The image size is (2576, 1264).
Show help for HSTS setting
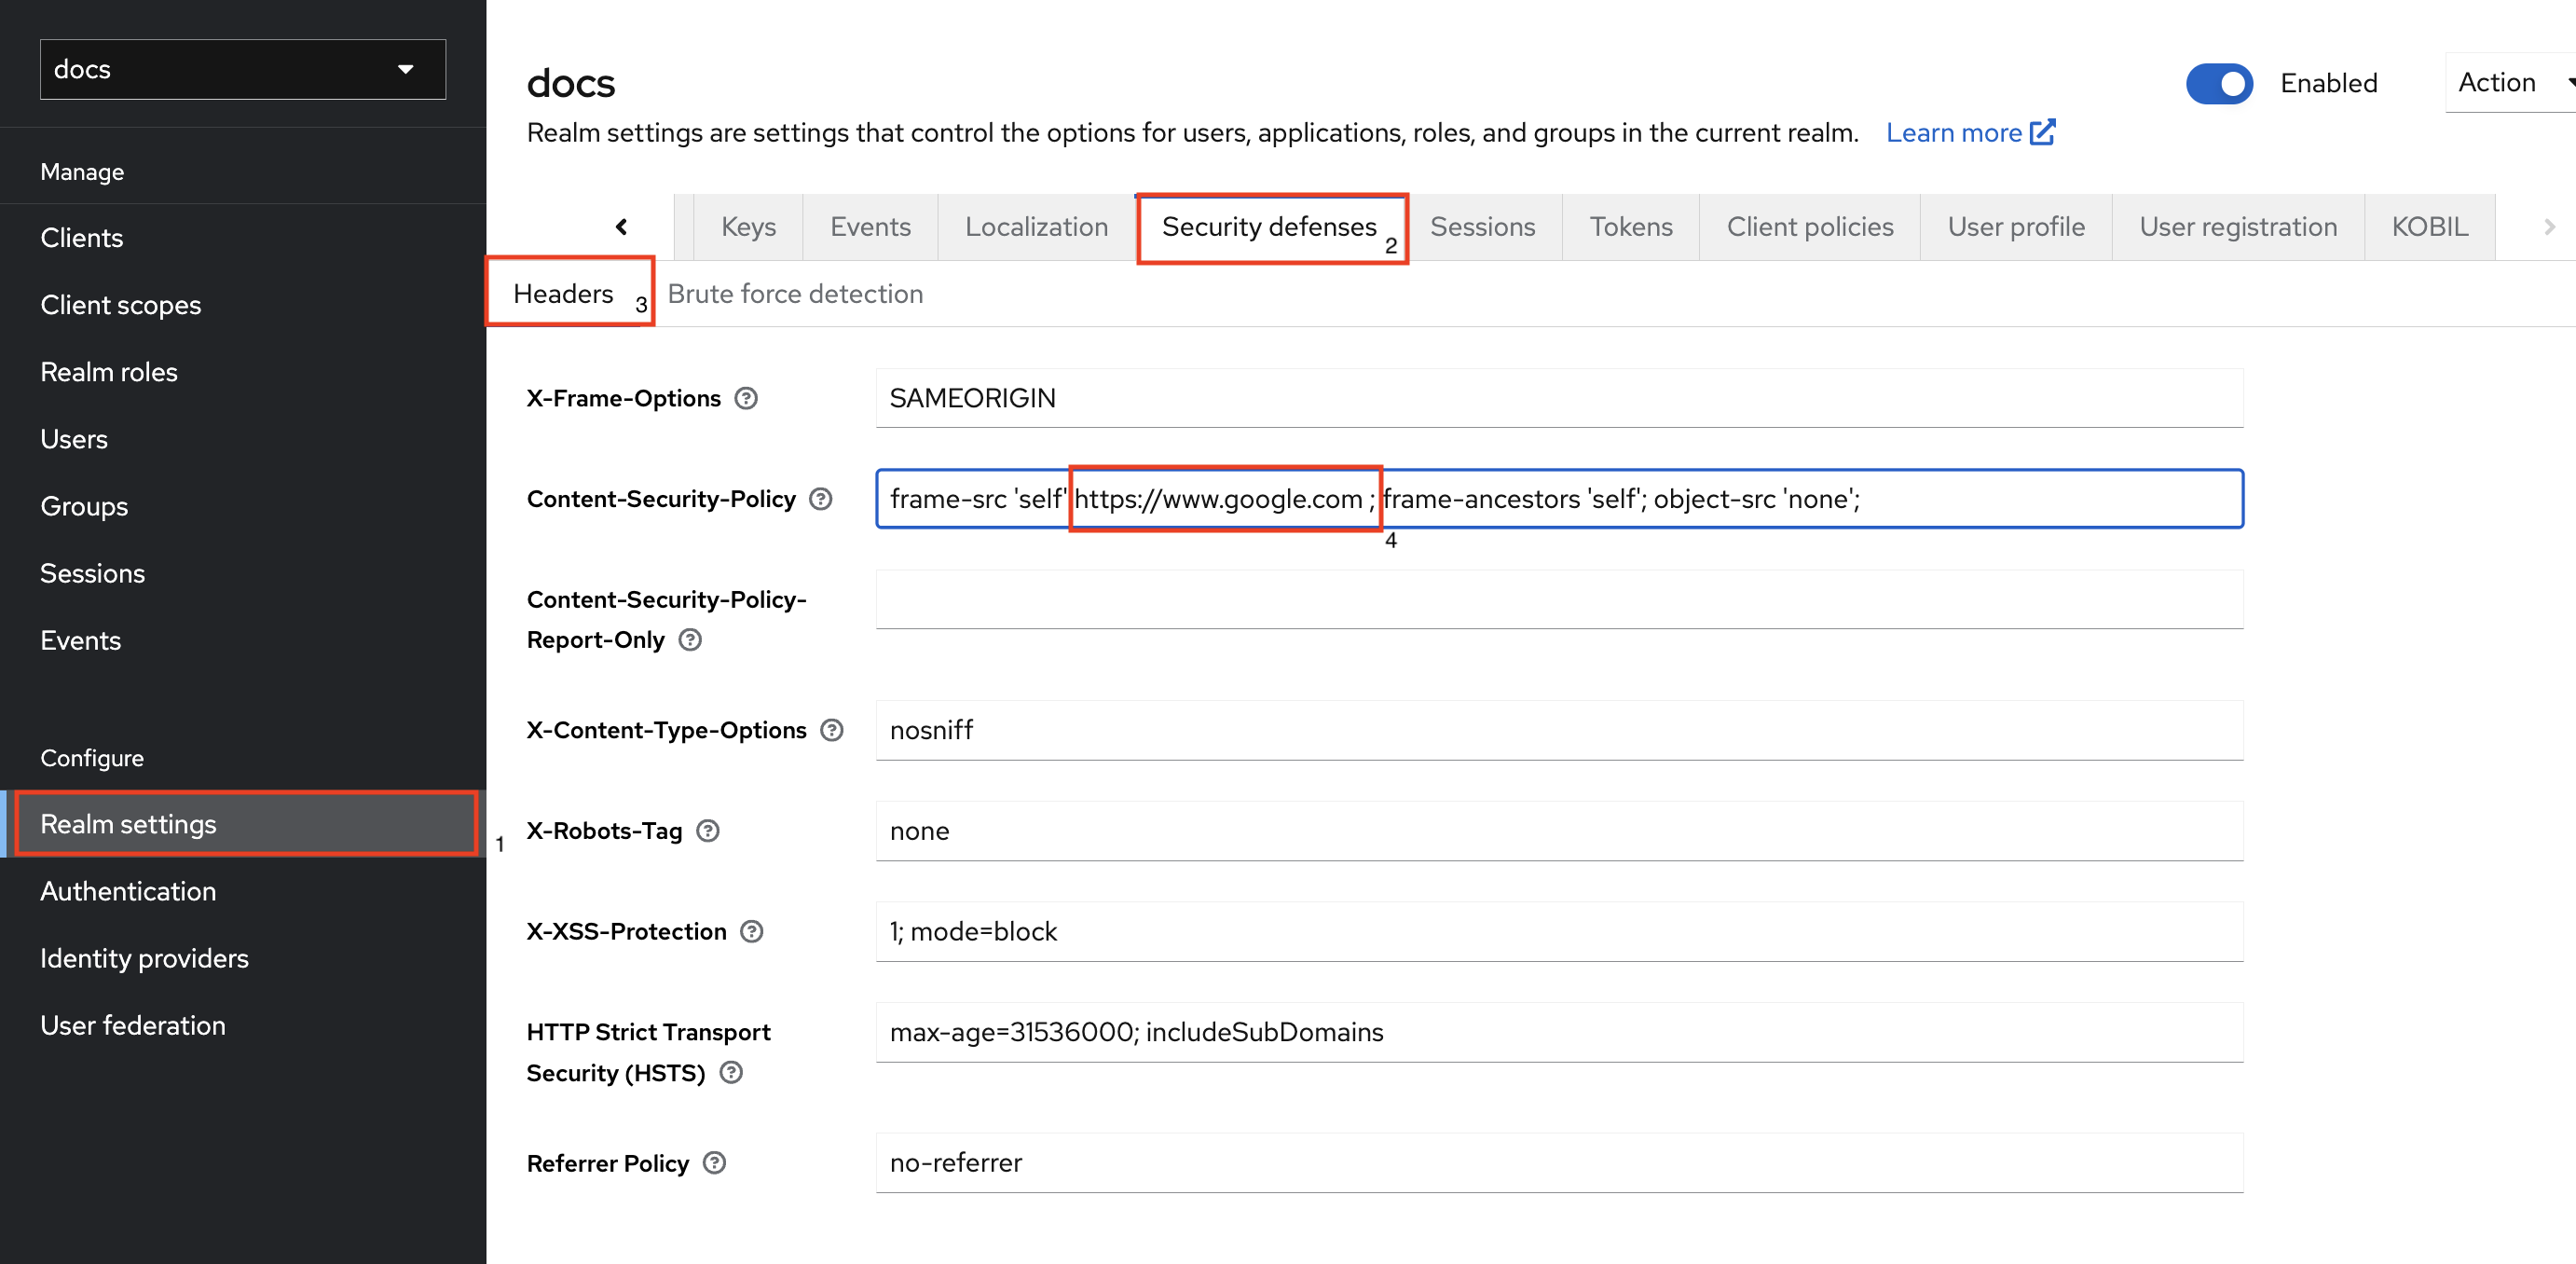coord(731,1073)
